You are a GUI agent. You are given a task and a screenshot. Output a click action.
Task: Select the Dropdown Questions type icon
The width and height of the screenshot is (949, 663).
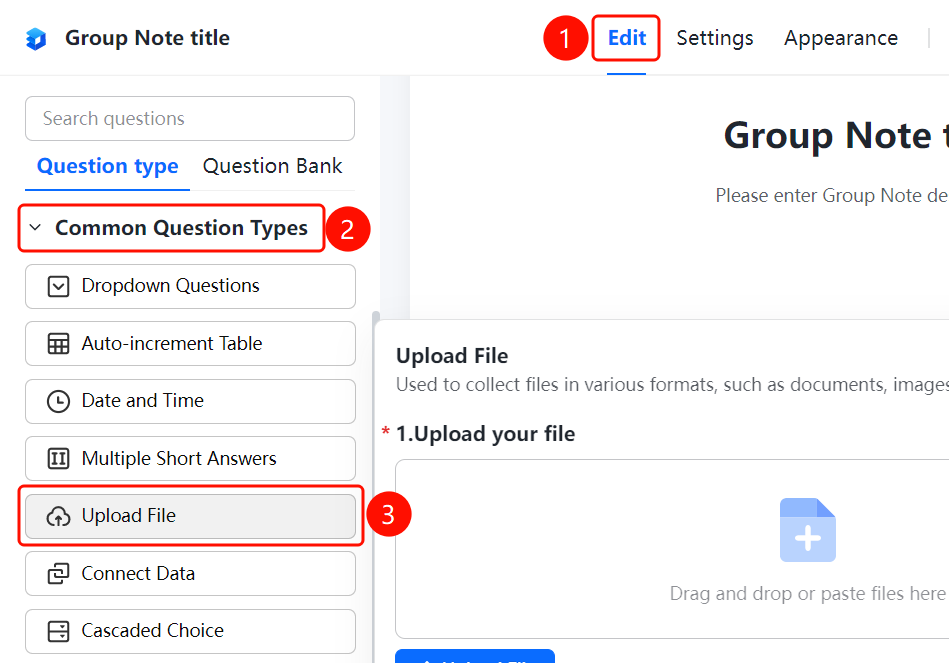click(x=58, y=286)
